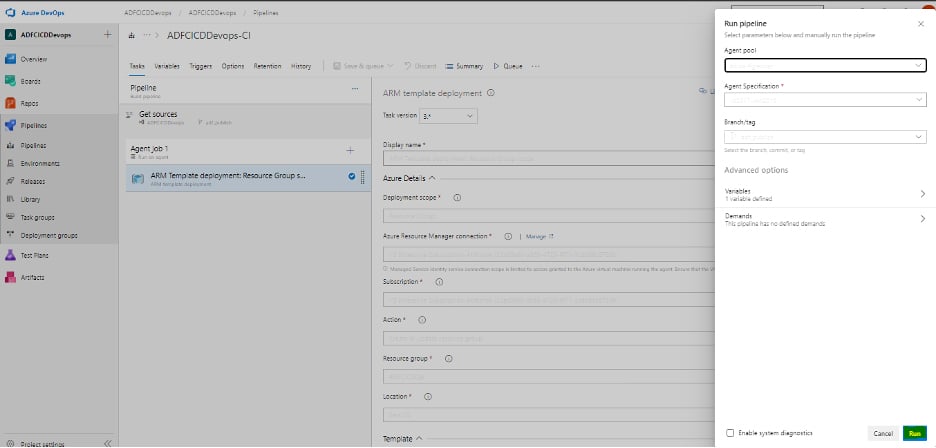Switch to the Options tab

point(233,66)
